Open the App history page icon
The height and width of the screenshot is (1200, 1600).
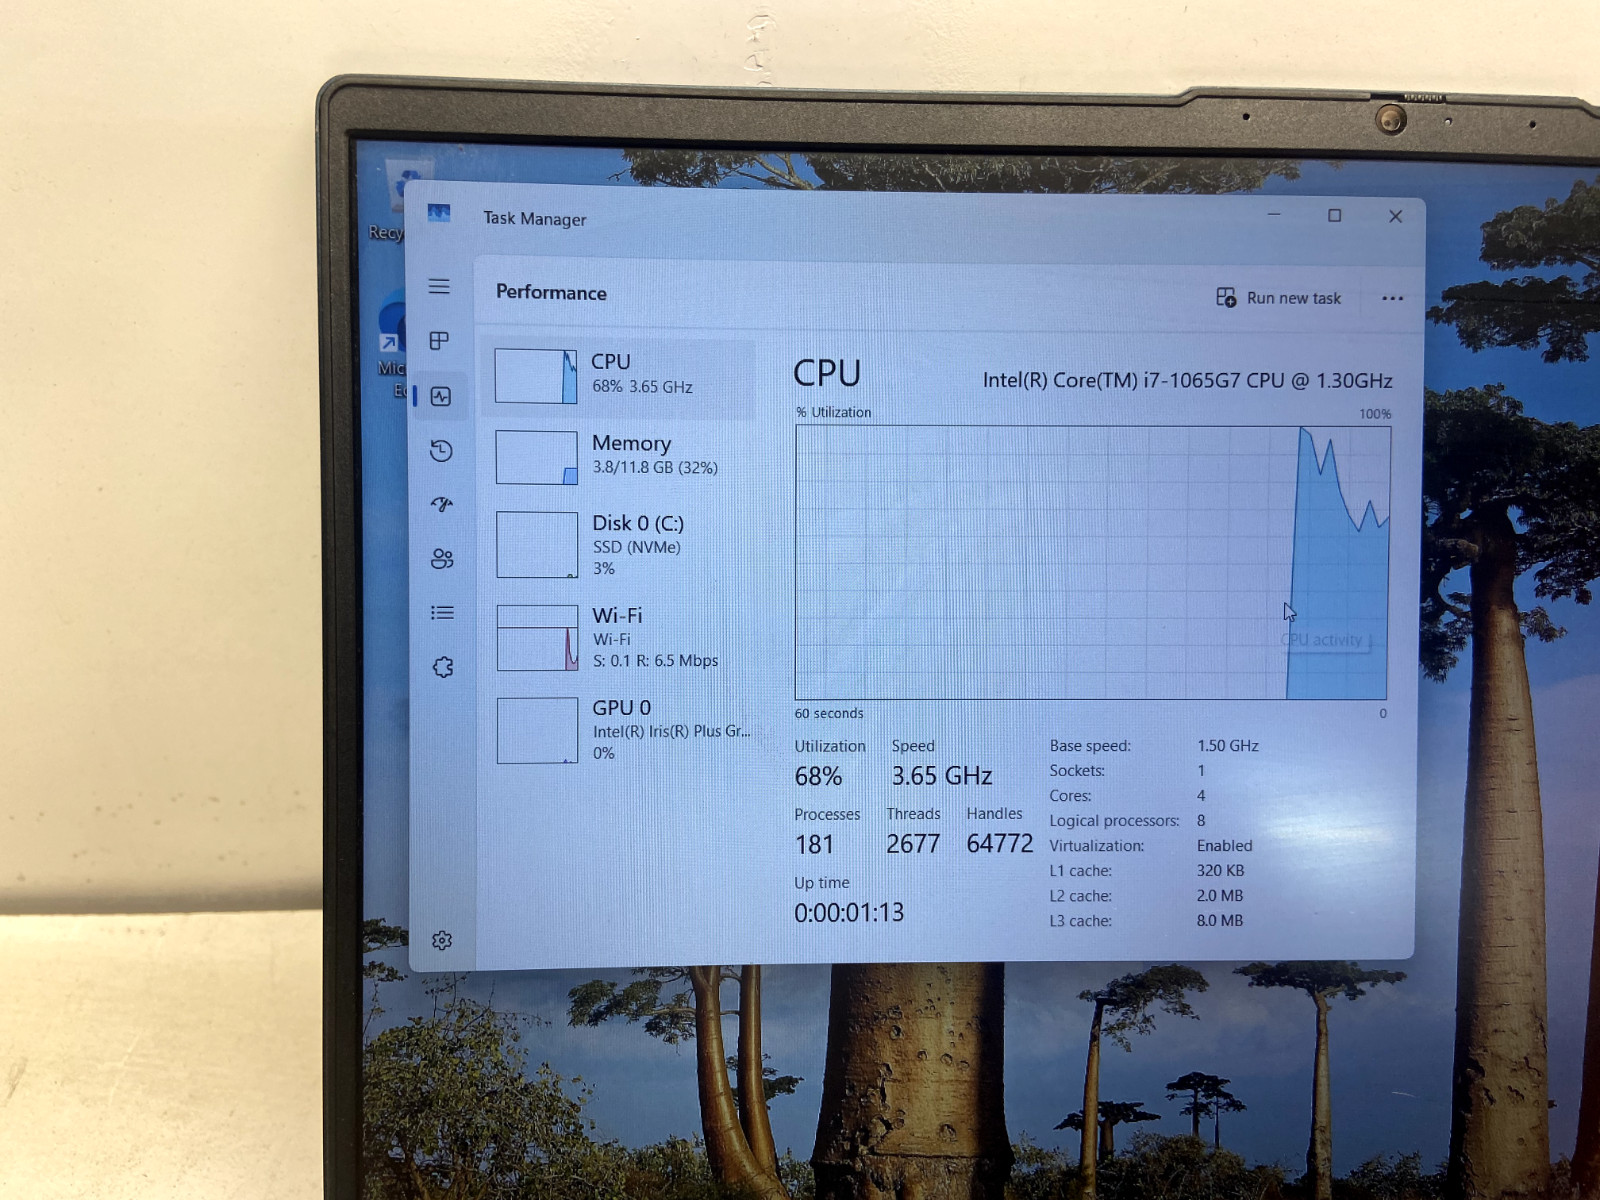point(441,451)
